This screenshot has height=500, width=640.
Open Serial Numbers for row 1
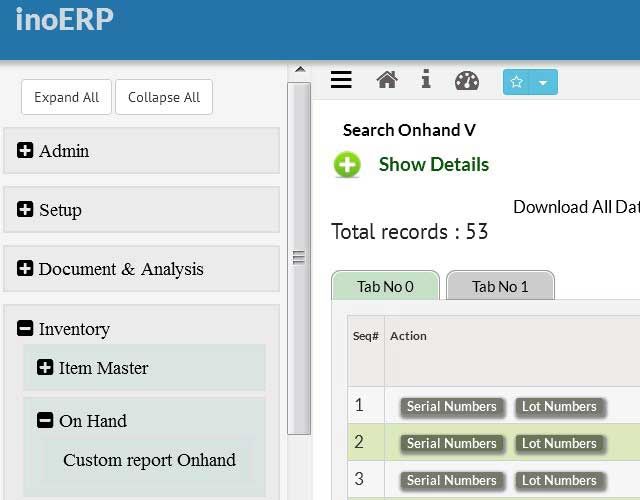452,407
